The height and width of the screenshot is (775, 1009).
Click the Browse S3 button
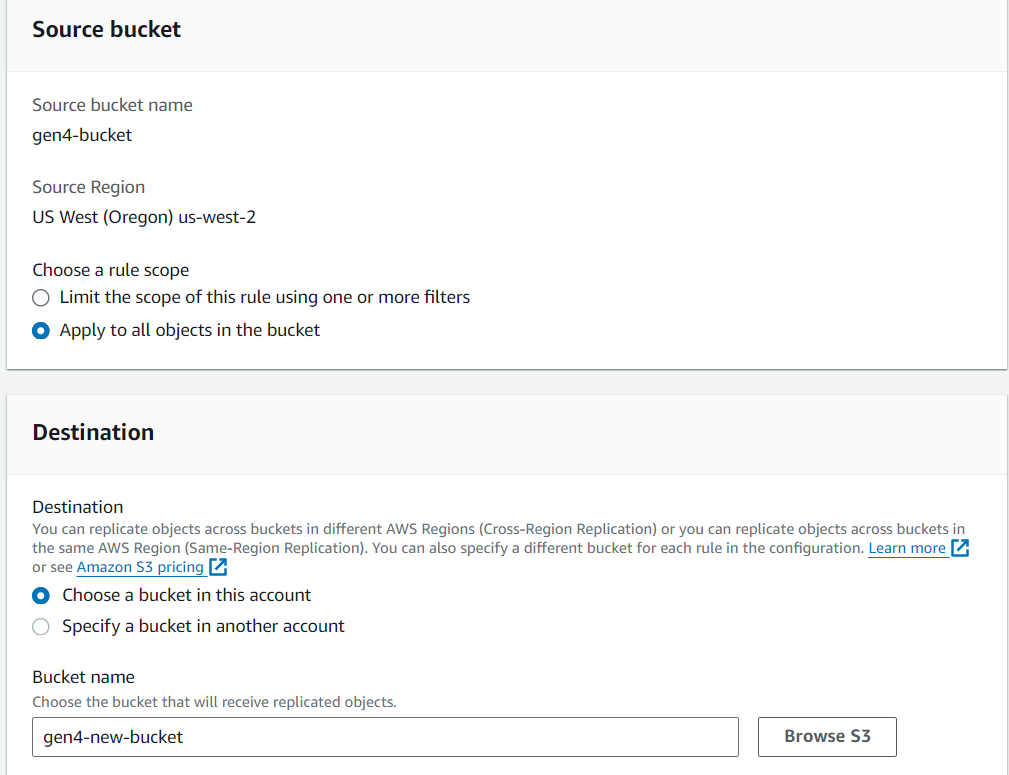click(x=827, y=736)
